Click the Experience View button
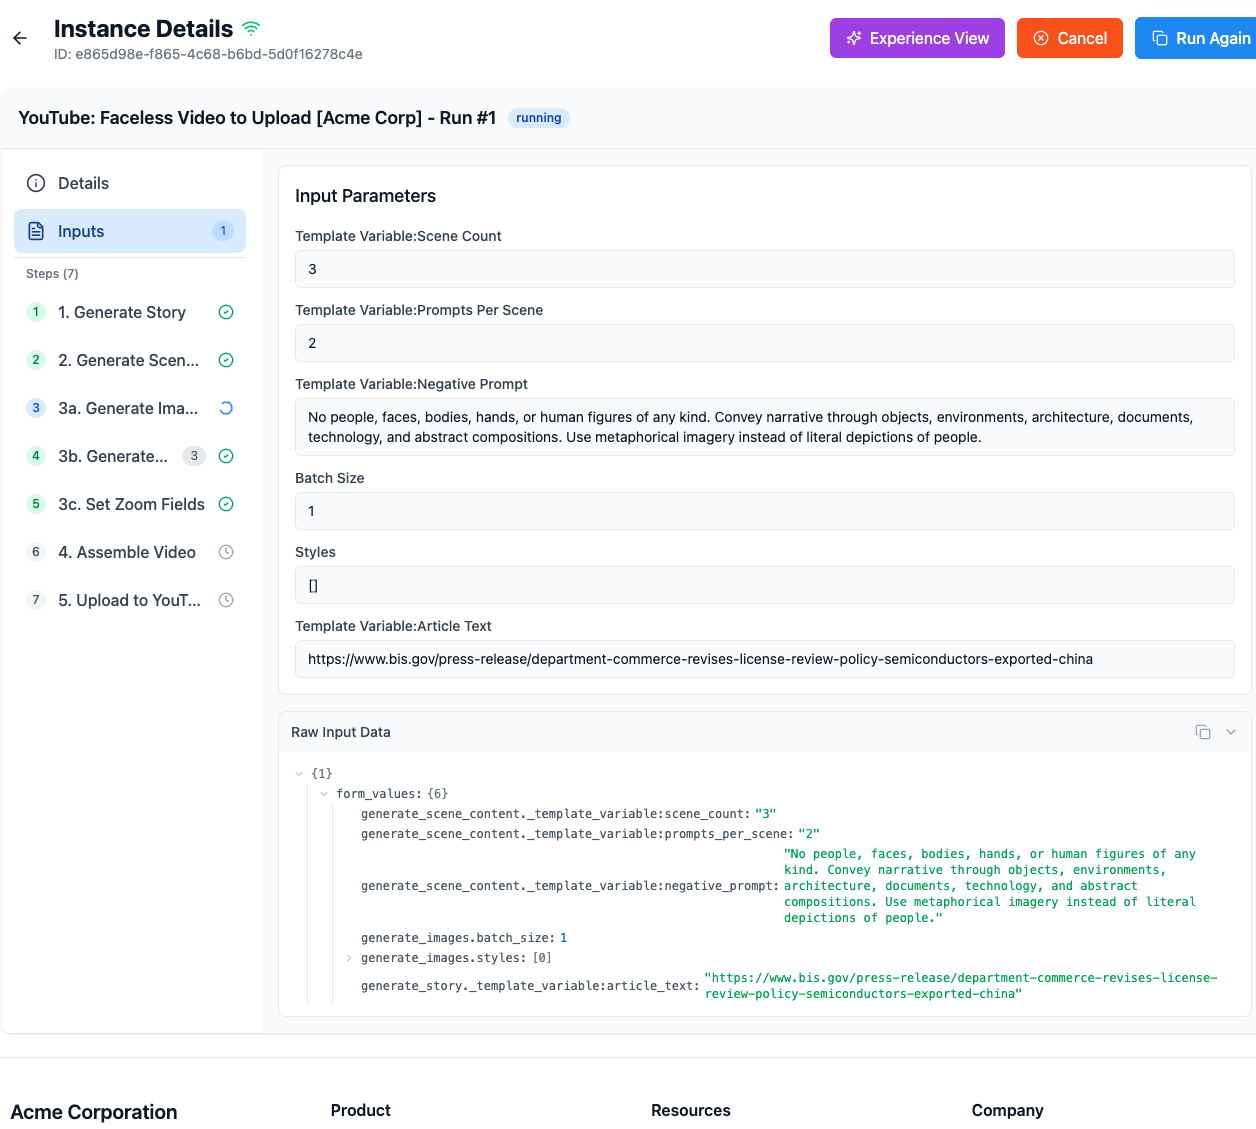The image size is (1256, 1129). coord(917,38)
